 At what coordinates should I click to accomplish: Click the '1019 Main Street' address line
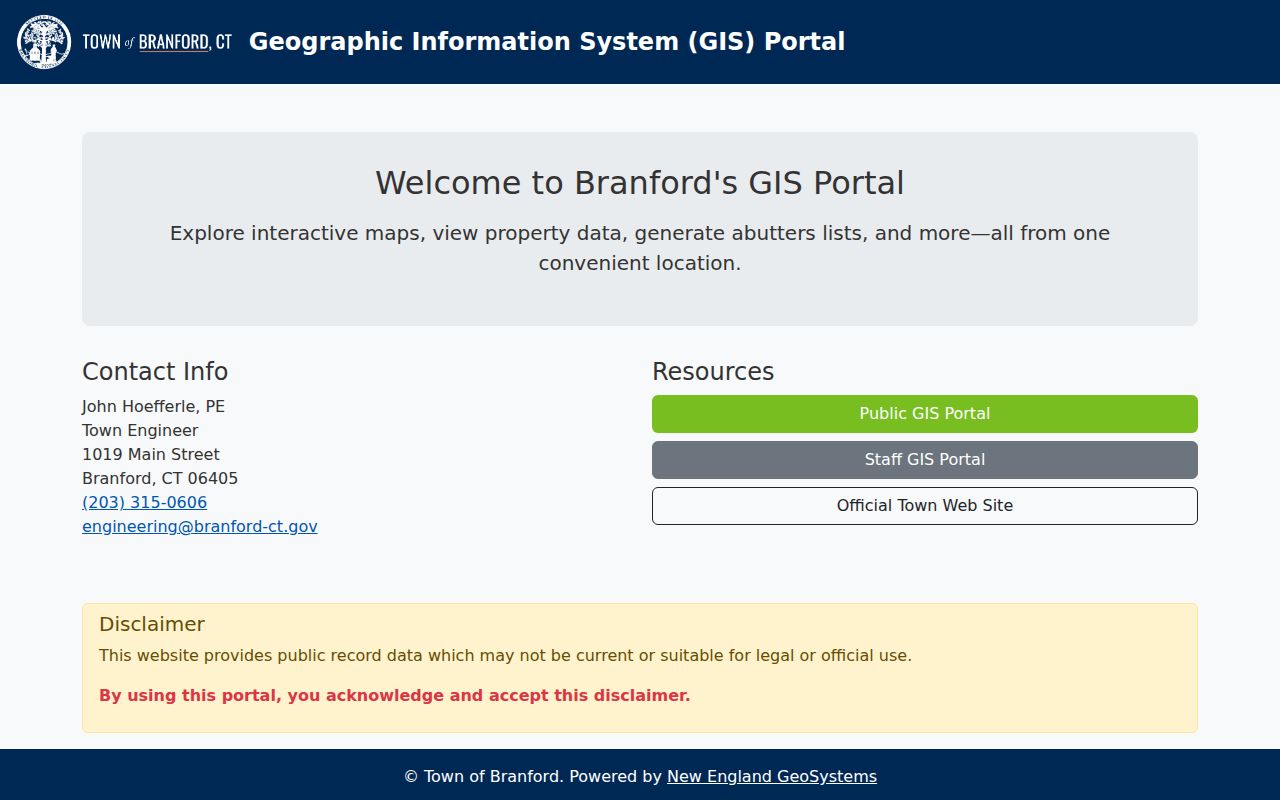coord(151,455)
